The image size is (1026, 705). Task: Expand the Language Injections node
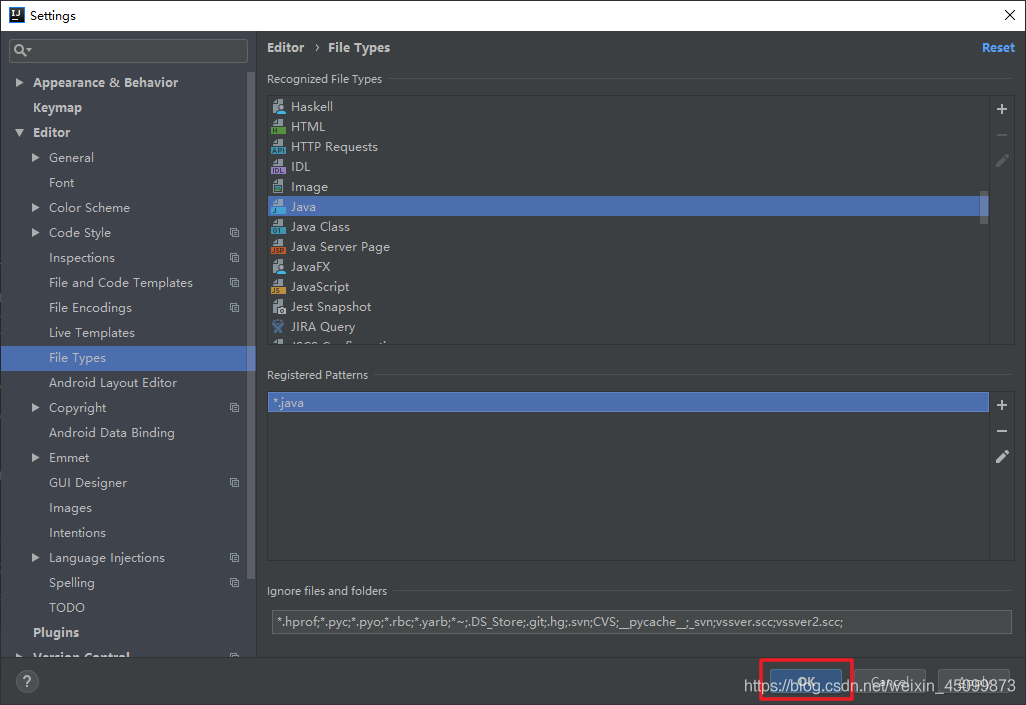pyautogui.click(x=36, y=558)
